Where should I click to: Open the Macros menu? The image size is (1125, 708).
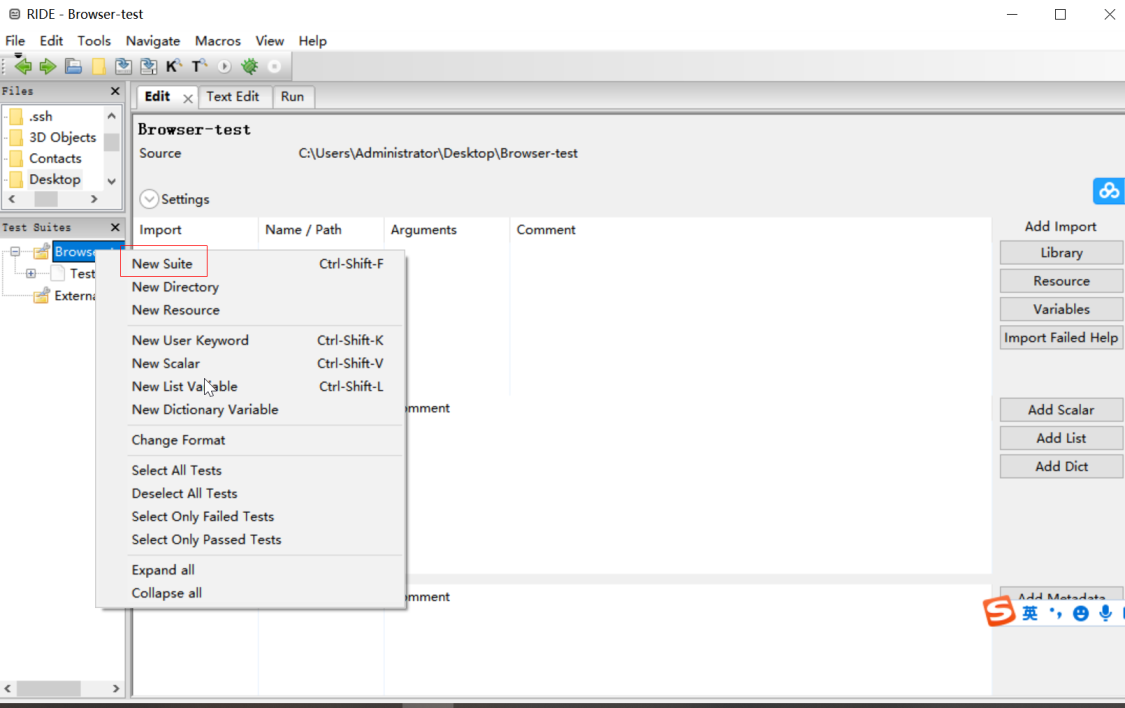217,41
